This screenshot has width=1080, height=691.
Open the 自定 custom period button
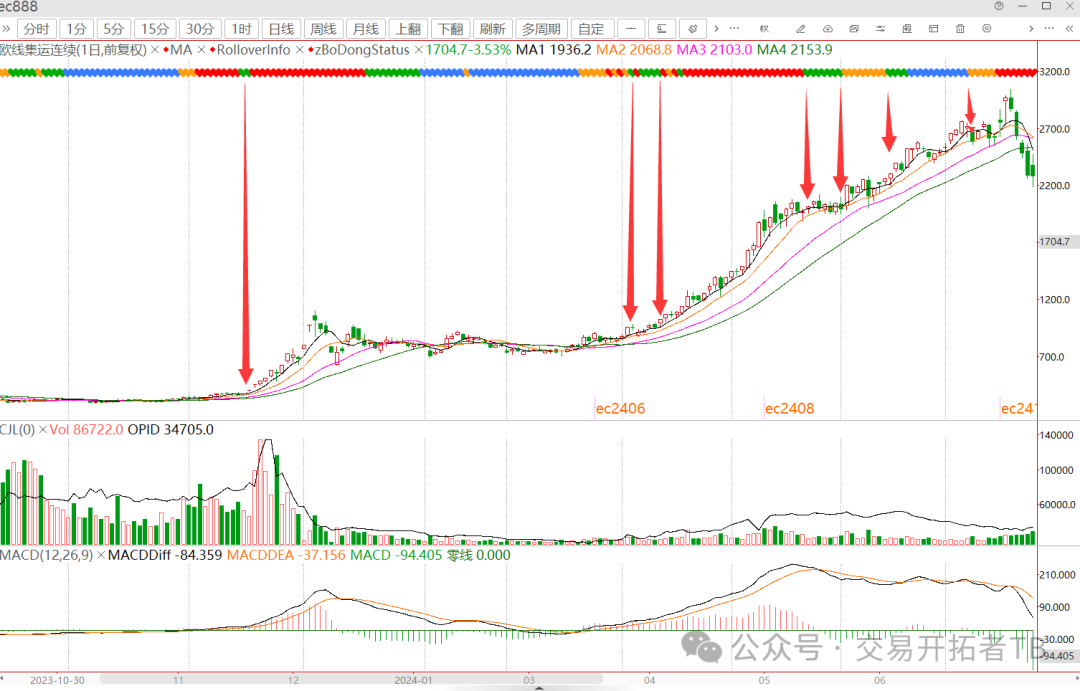[591, 29]
